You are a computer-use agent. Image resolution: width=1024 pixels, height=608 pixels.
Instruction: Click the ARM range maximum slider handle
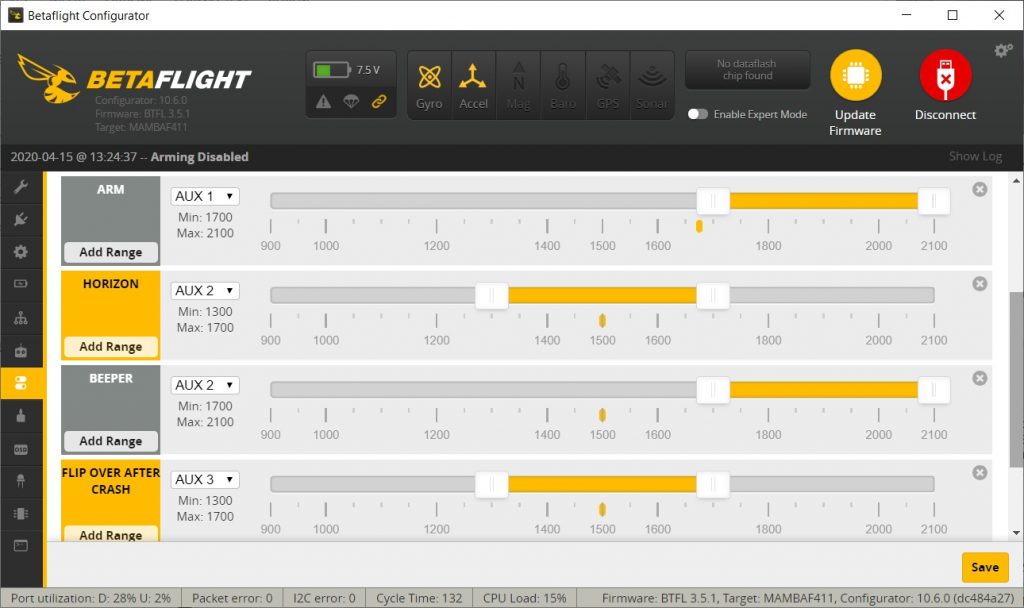coord(934,201)
